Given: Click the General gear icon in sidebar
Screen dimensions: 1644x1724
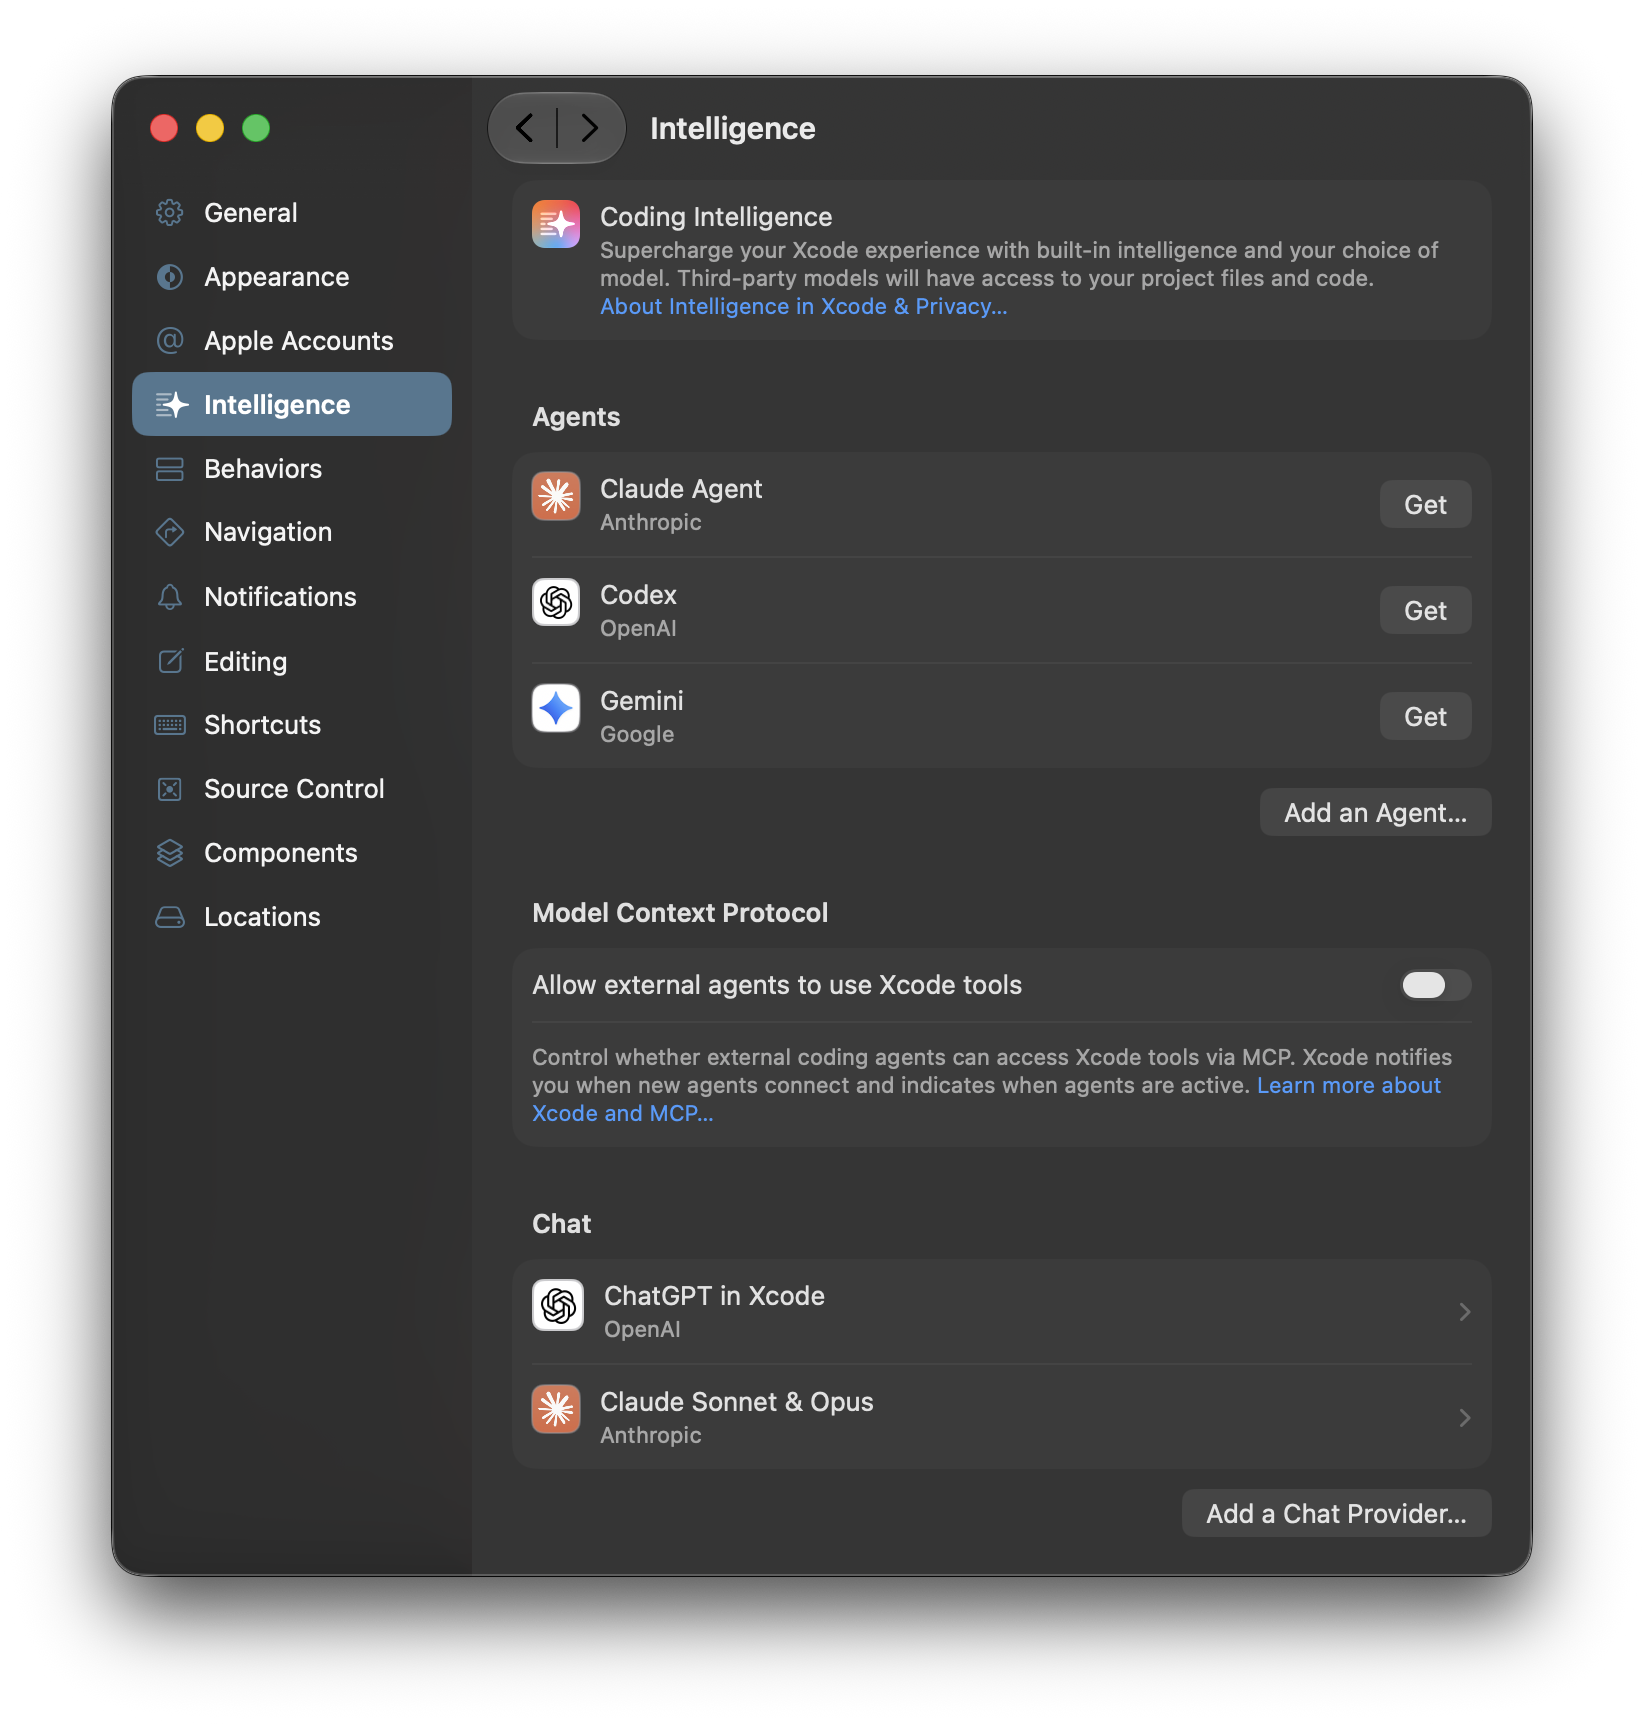Looking at the screenshot, I should click(x=170, y=213).
